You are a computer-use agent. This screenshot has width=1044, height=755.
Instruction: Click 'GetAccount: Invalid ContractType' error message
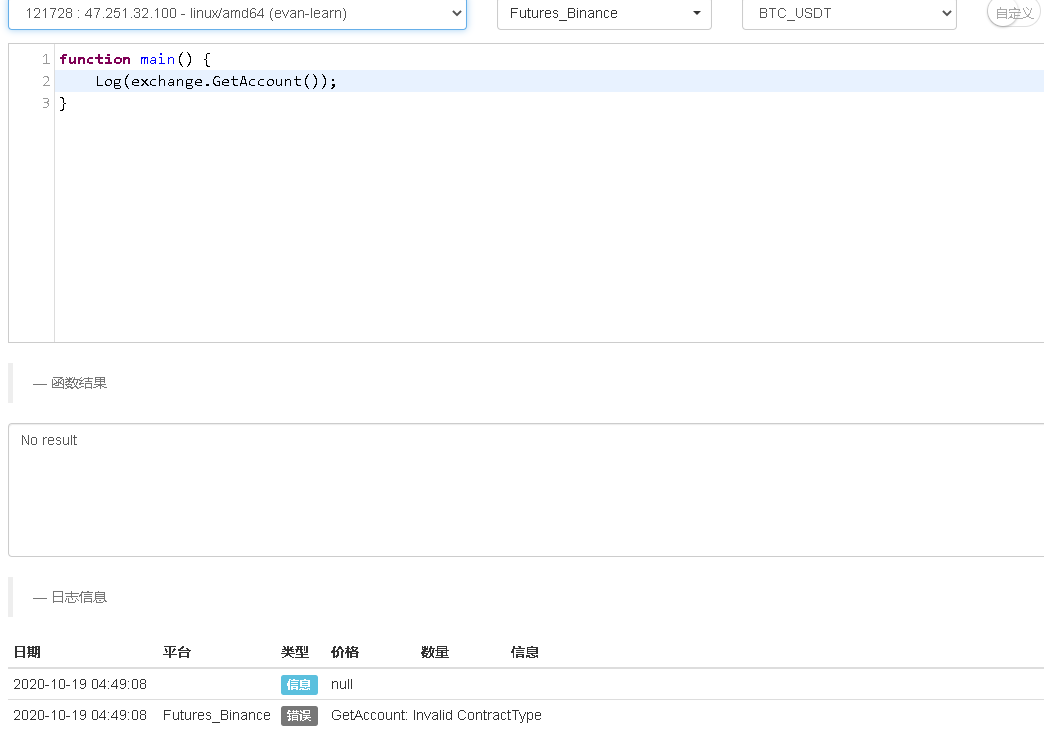pos(436,716)
